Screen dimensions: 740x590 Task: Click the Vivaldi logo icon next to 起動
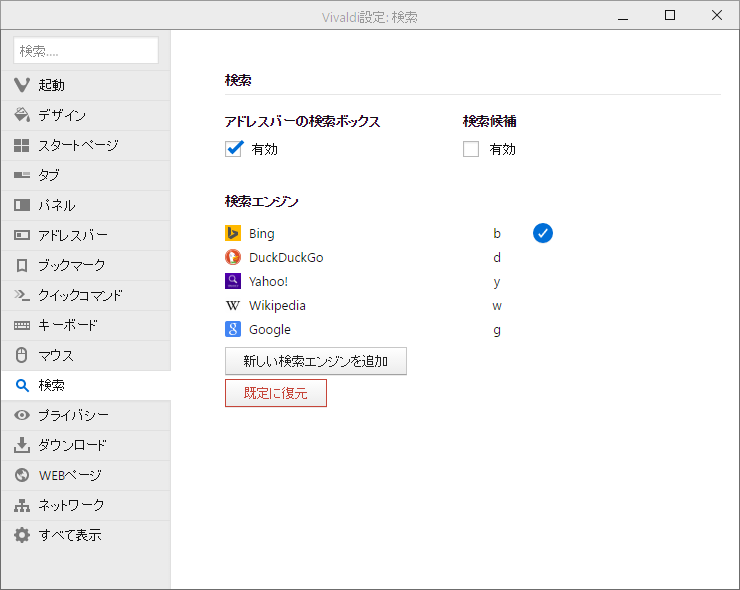[22, 85]
